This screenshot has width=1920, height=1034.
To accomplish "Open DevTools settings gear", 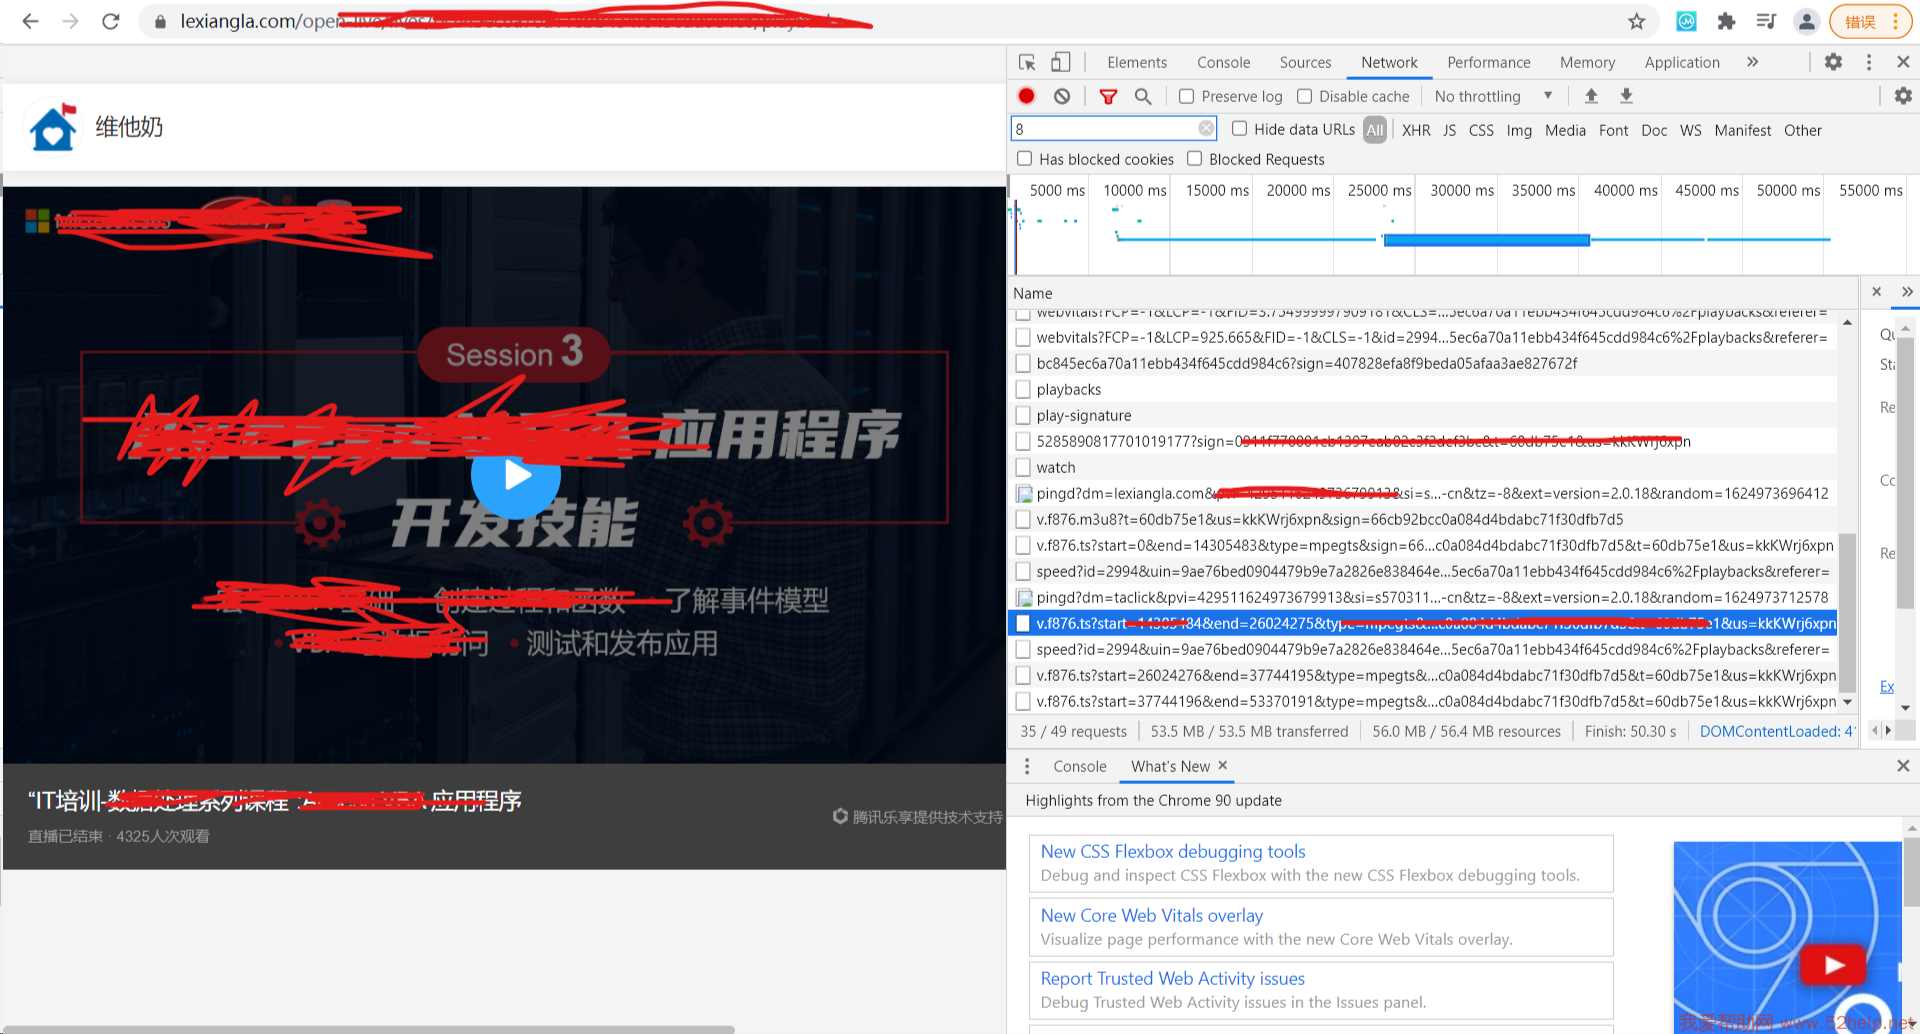I will point(1833,62).
